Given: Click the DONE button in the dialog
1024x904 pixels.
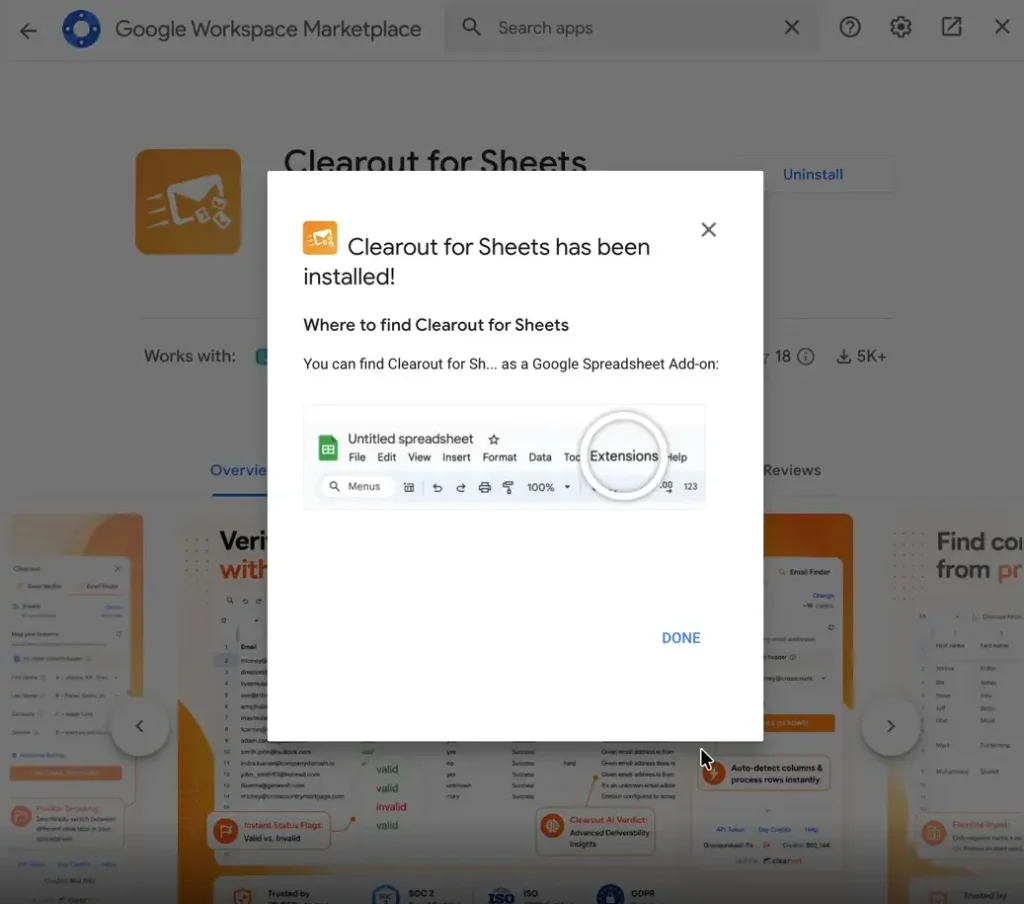Looking at the screenshot, I should click(680, 638).
